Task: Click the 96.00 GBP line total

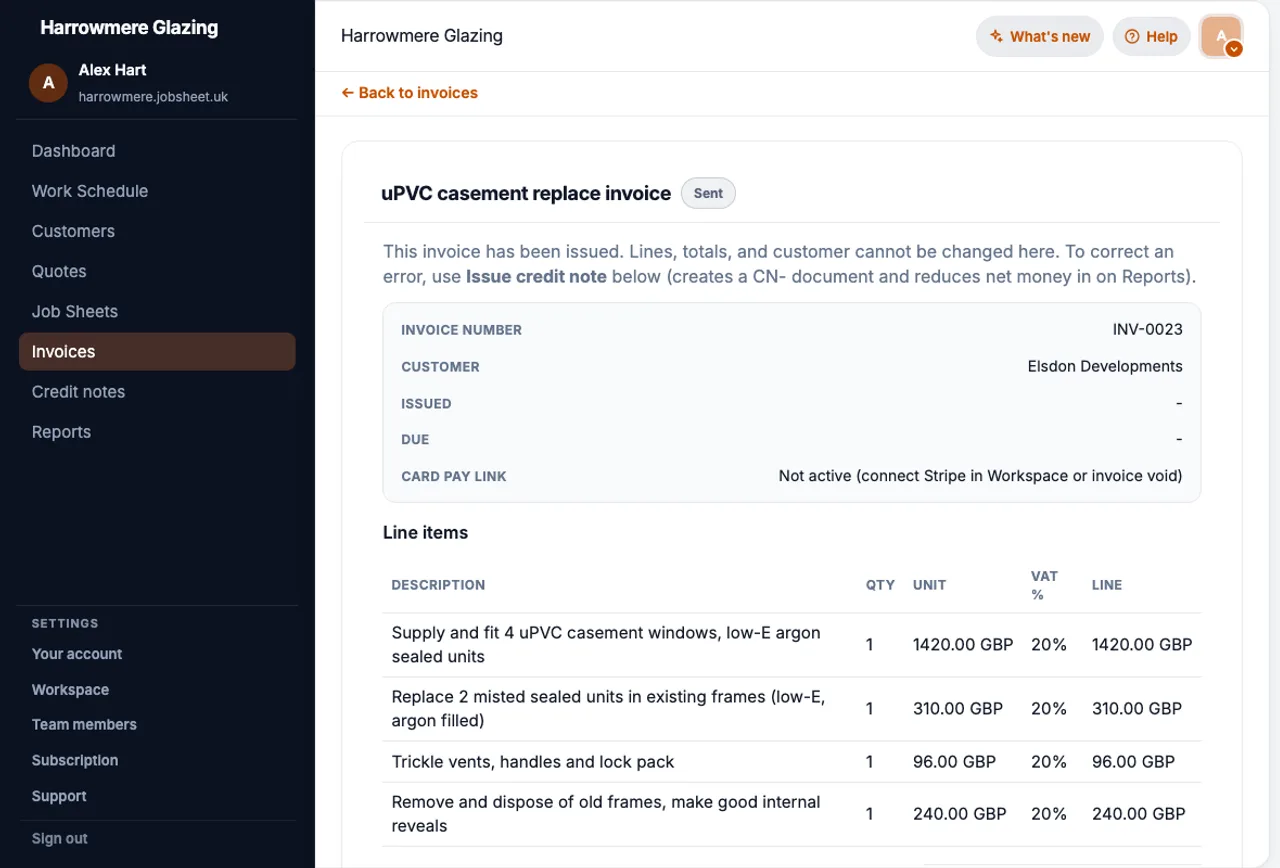Action: pos(1133,762)
